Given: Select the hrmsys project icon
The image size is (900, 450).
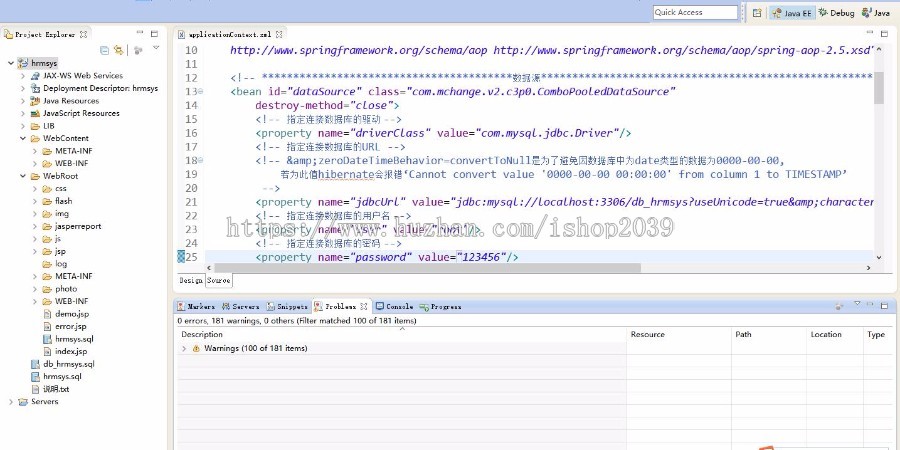Looking at the screenshot, I should (x=23, y=63).
